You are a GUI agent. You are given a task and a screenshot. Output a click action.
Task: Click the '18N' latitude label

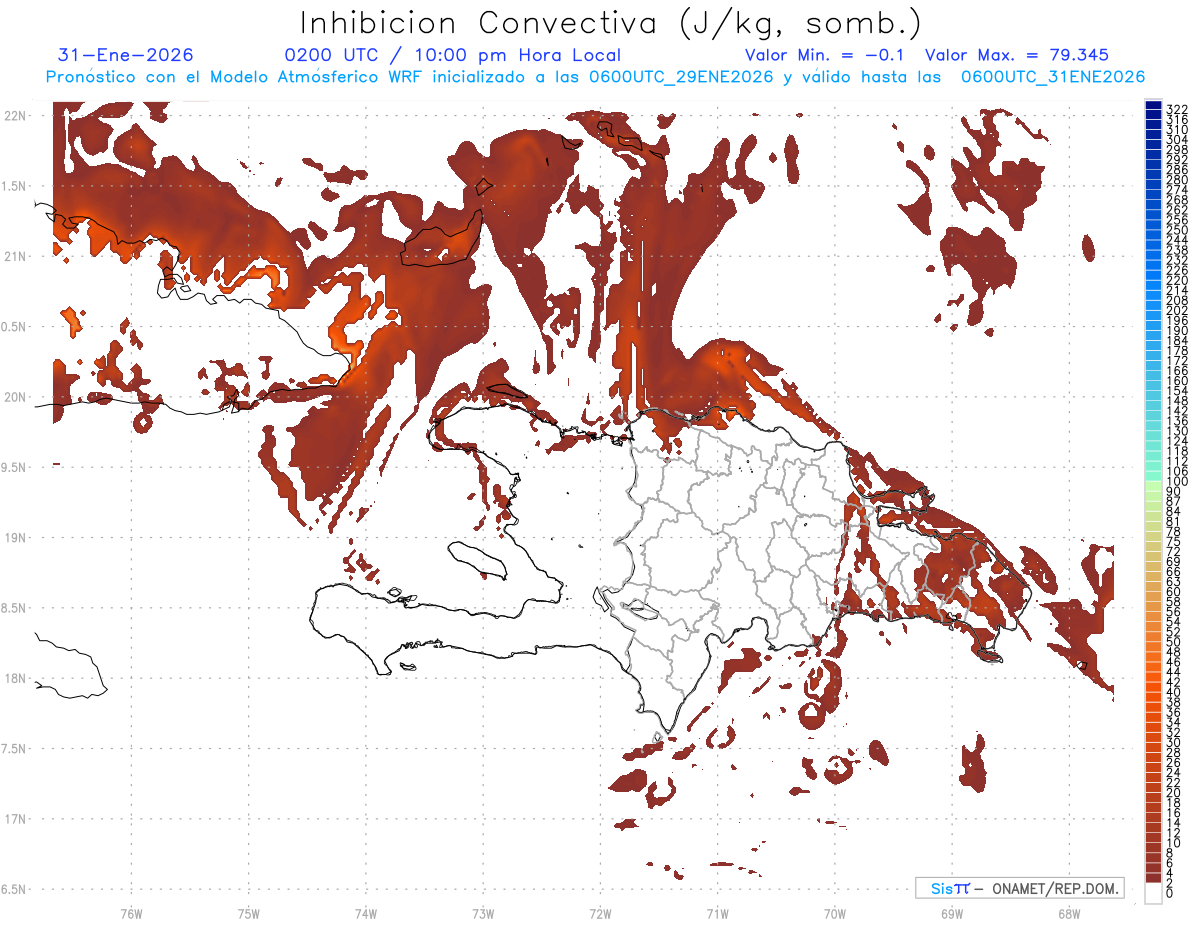point(14,679)
